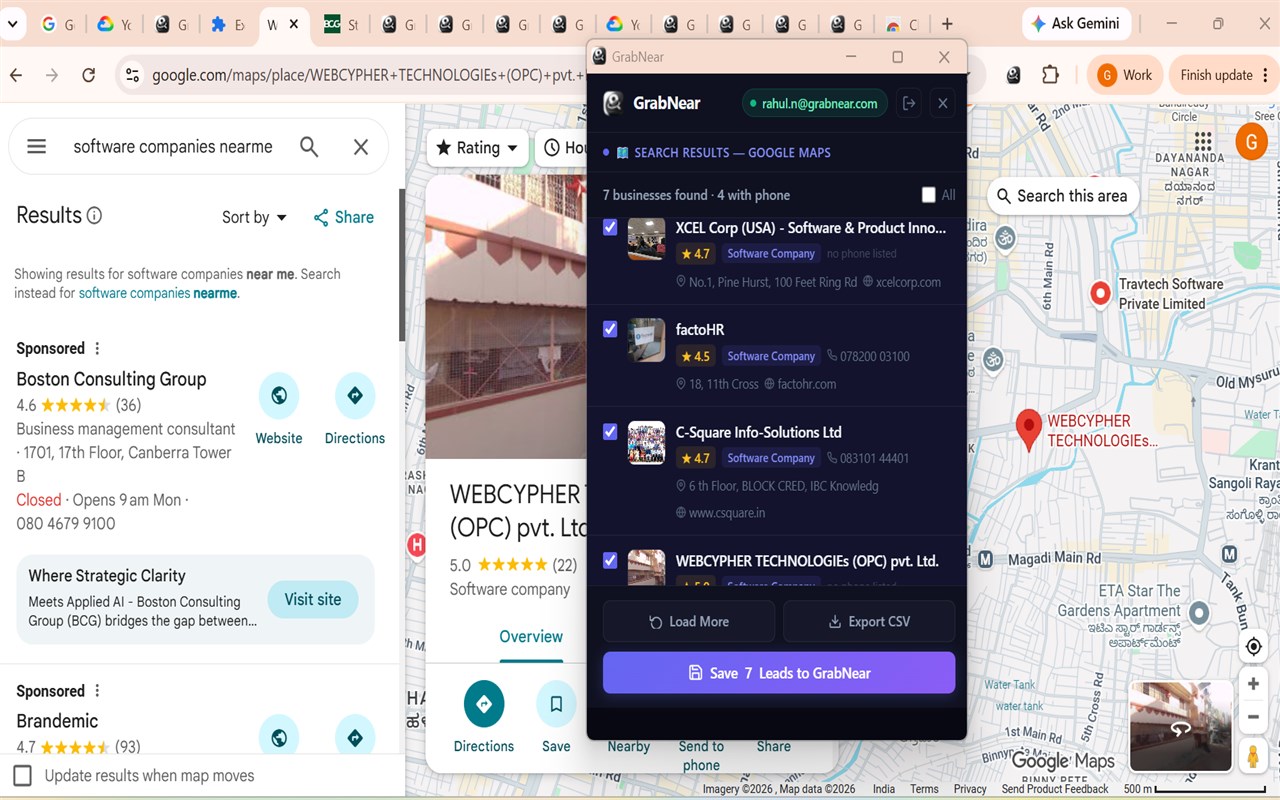Reload the browser page
Viewport: 1280px width, 800px height.
point(89,75)
